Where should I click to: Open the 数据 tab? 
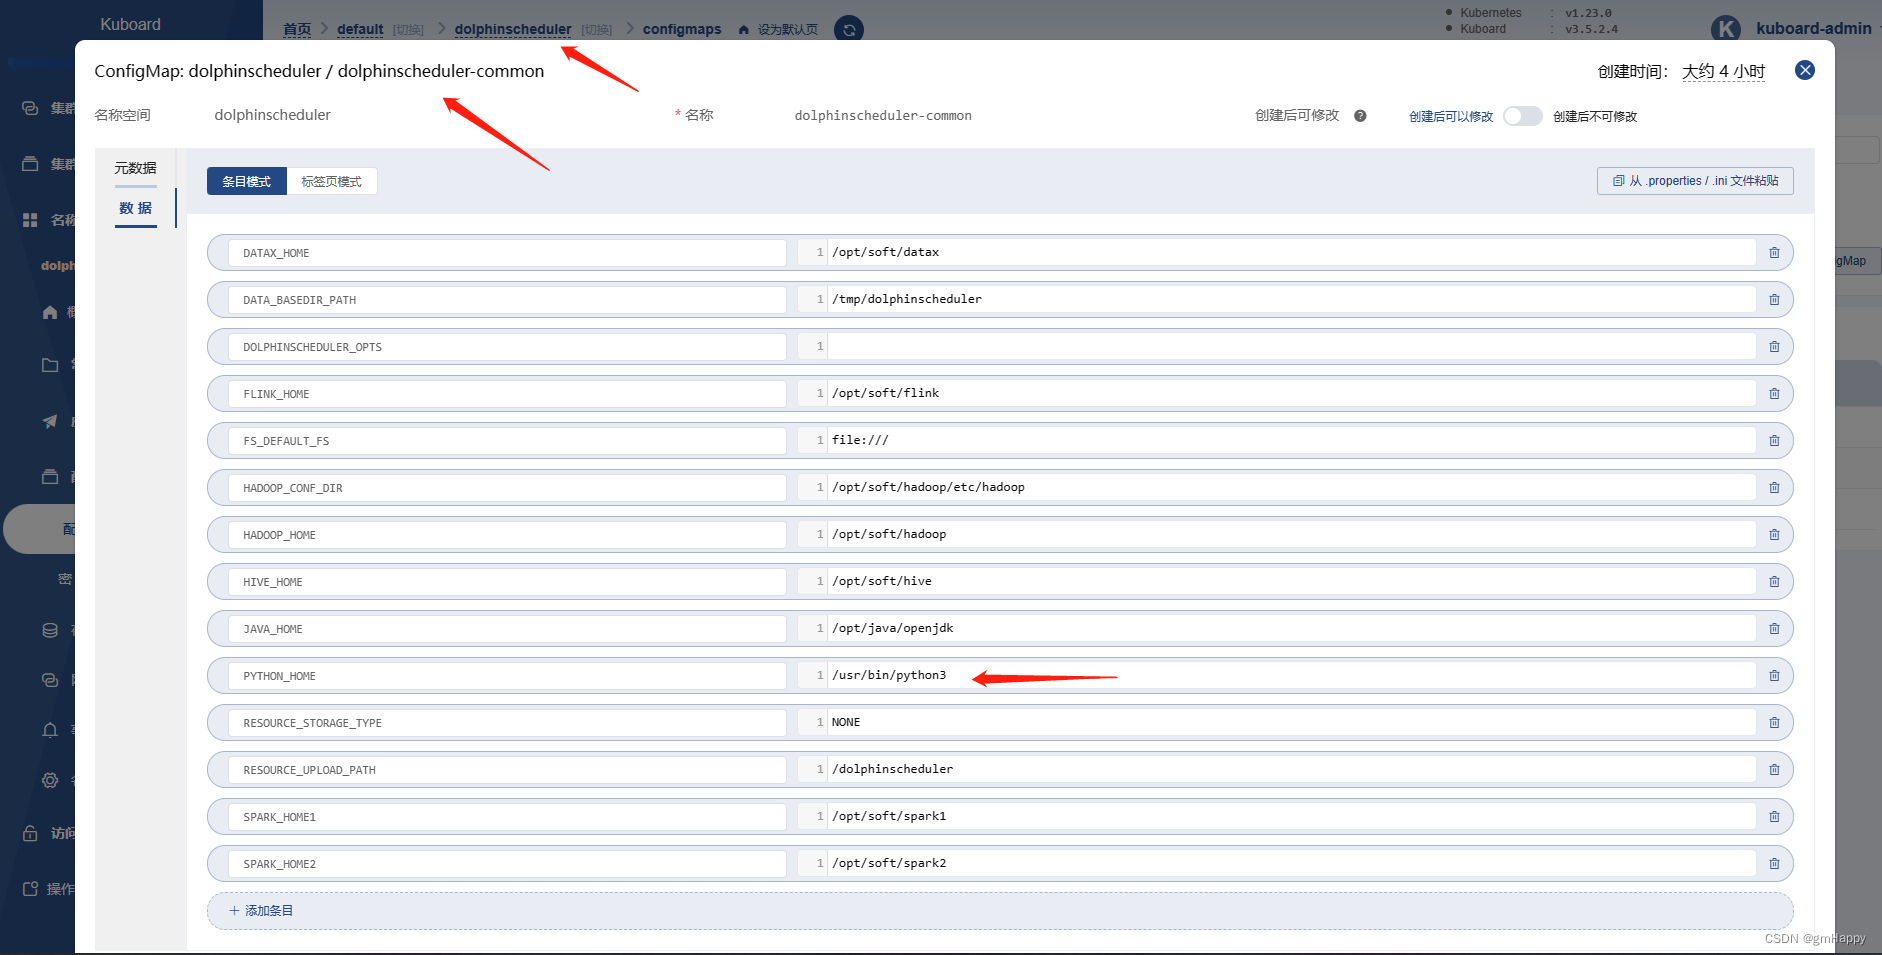(x=135, y=208)
